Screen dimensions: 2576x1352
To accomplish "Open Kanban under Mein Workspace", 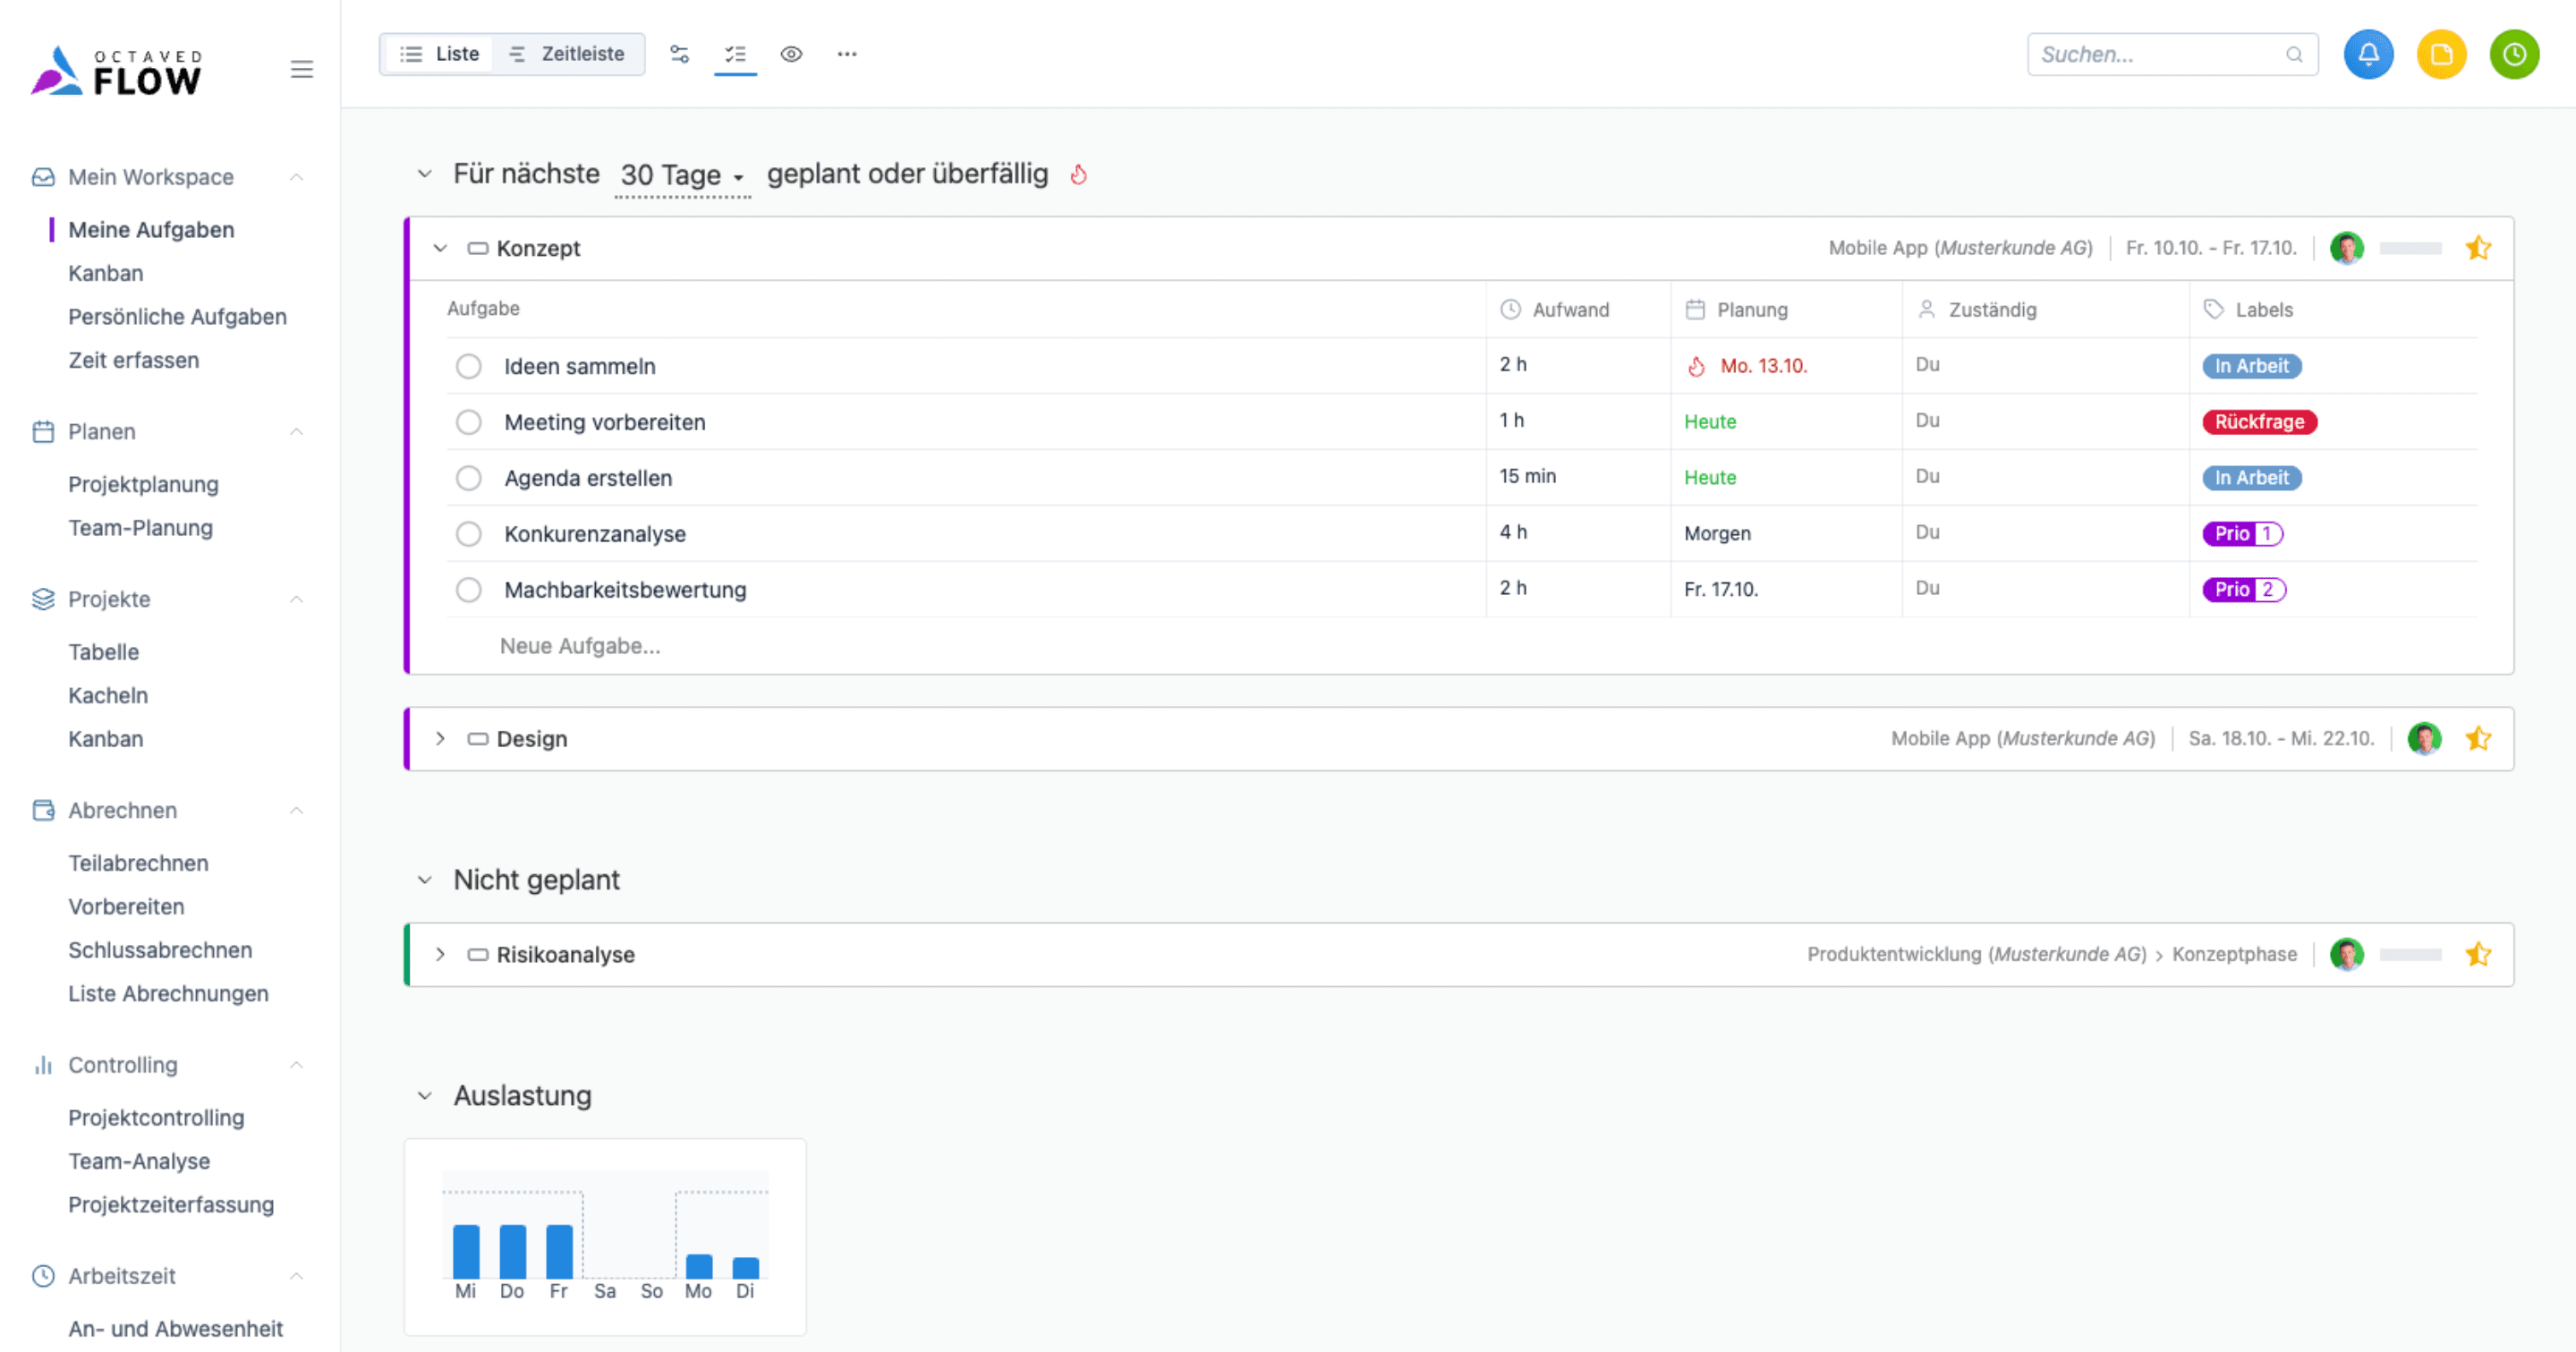I will point(105,273).
